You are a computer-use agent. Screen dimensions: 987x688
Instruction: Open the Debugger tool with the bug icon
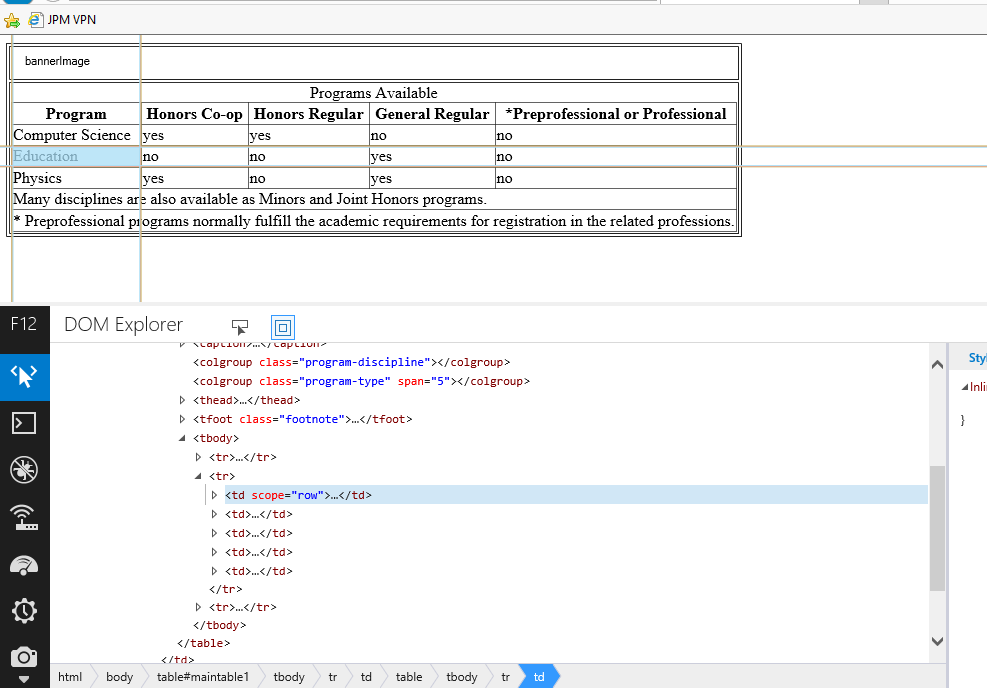(24, 470)
